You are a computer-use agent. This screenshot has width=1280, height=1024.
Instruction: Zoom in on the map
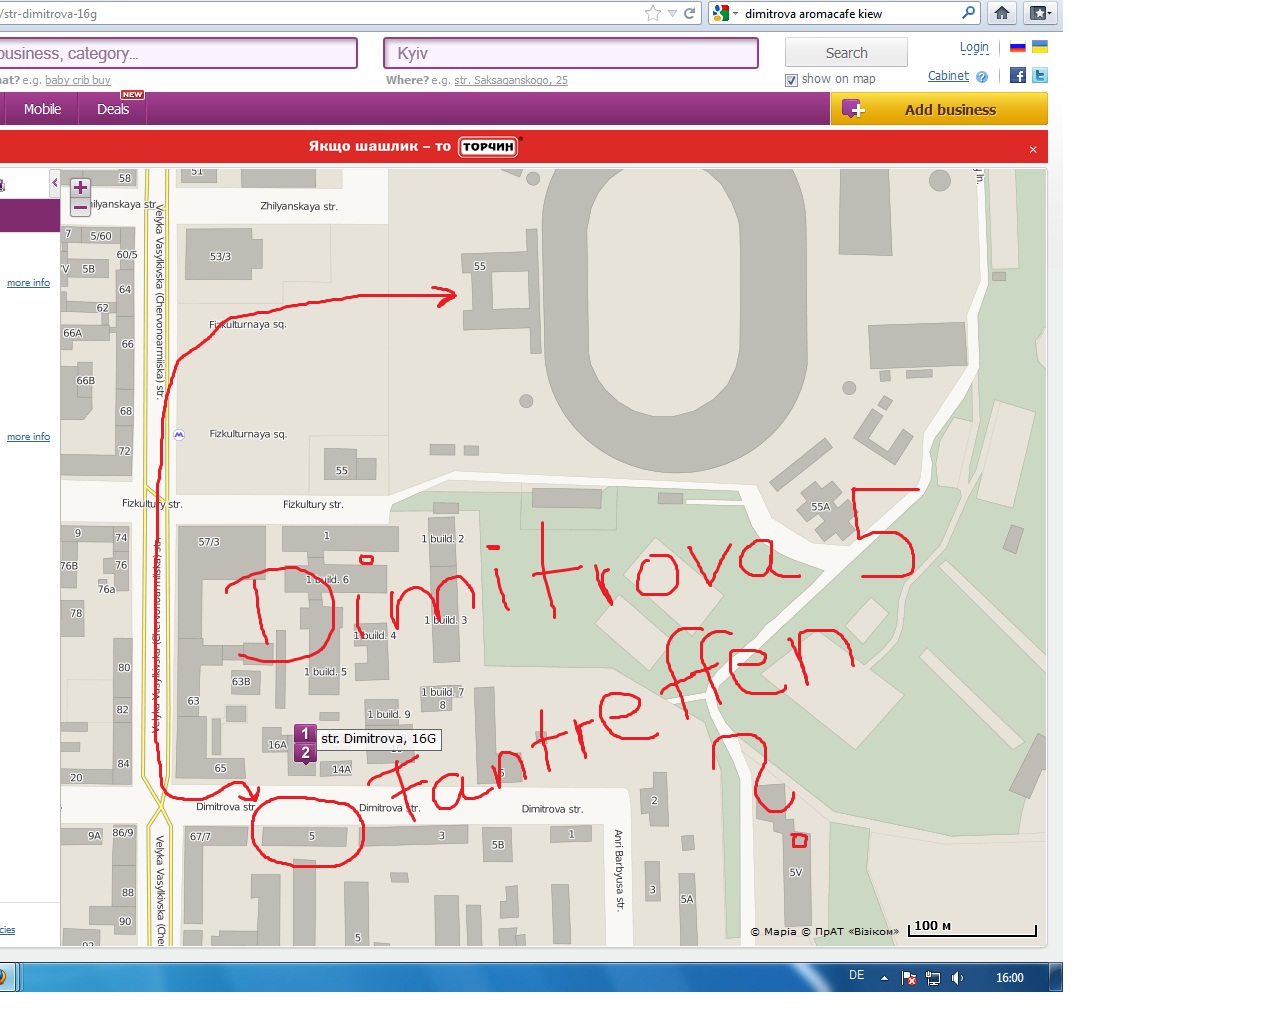coord(81,188)
